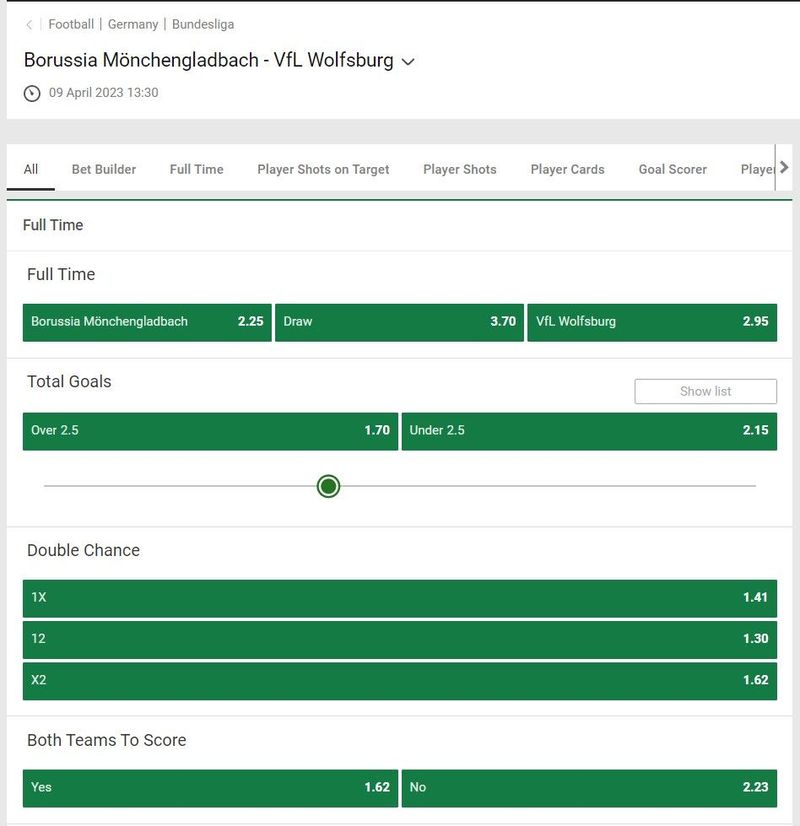Select the Draw odds 3.70
This screenshot has height=826, width=800.
(399, 322)
